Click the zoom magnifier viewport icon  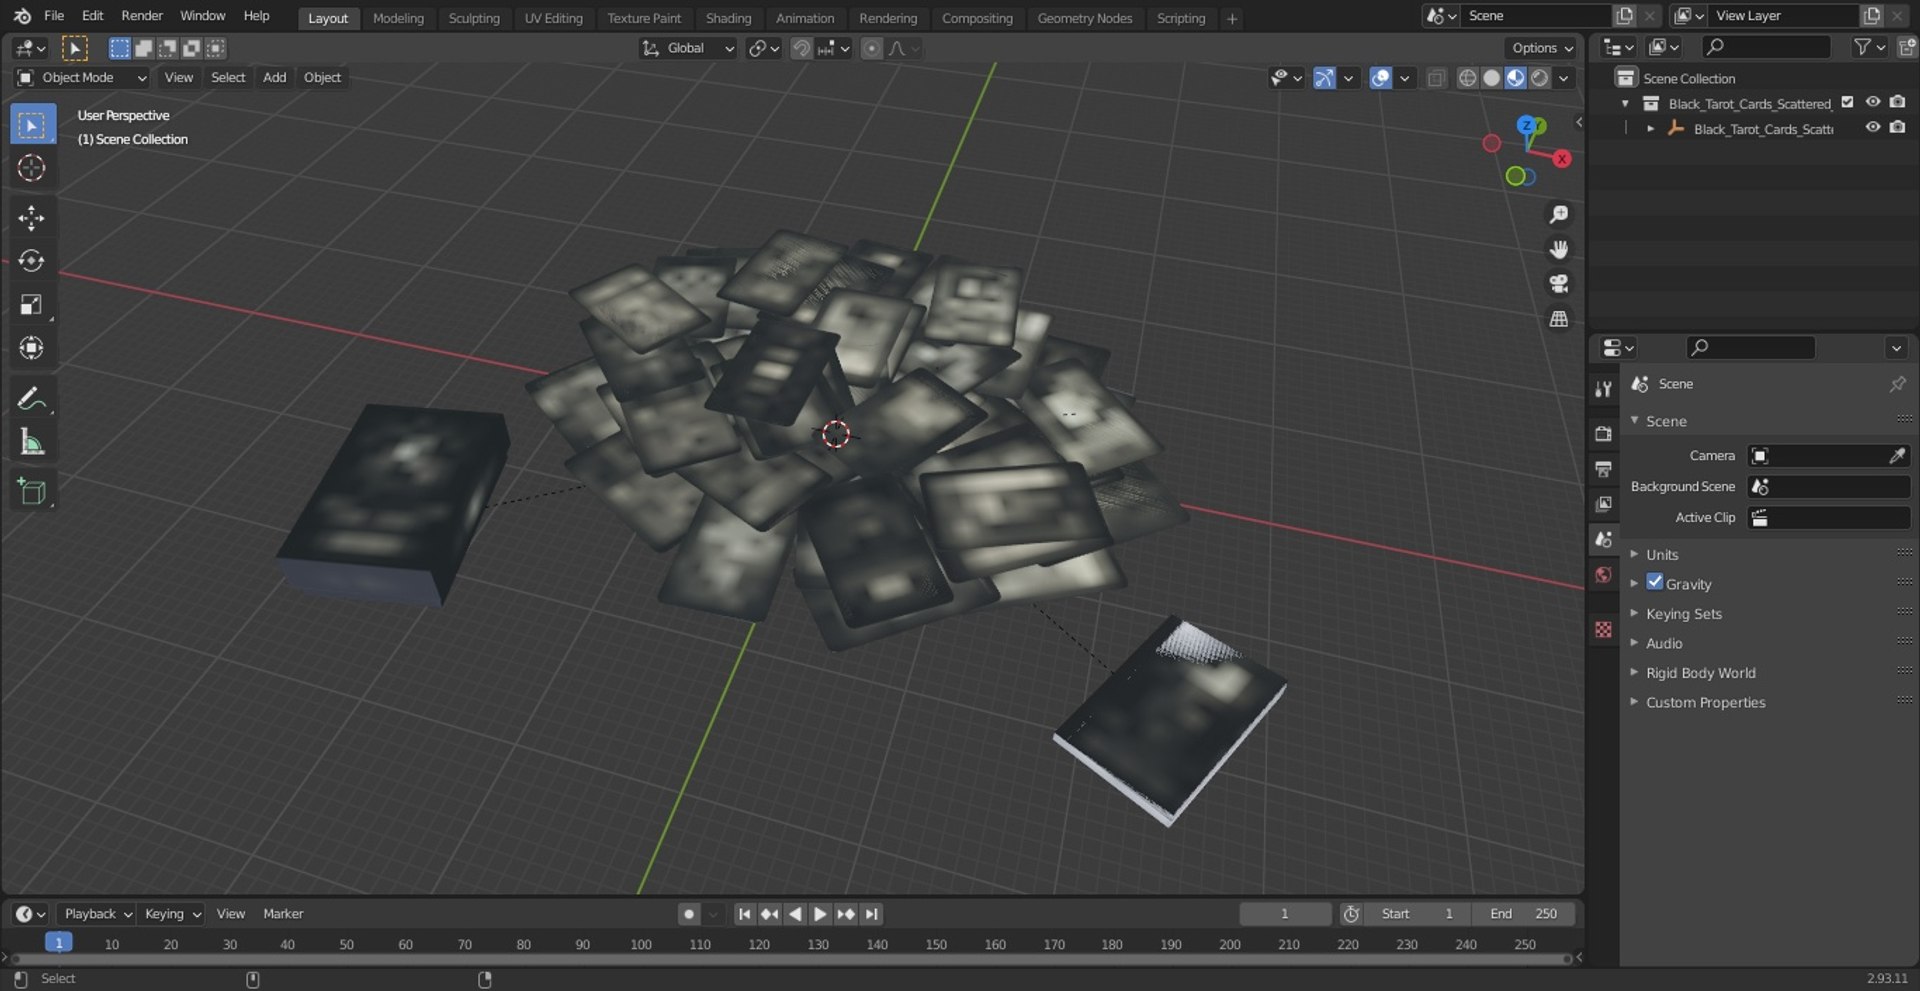tap(1558, 215)
